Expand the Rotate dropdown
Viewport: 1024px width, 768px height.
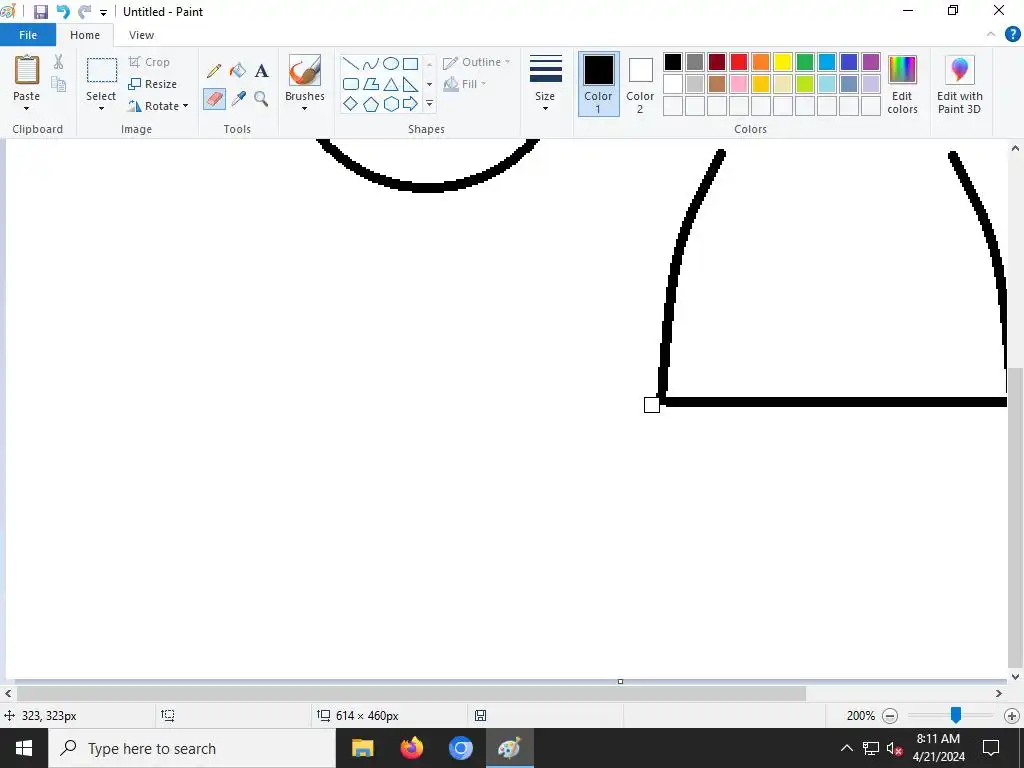pyautogui.click(x=185, y=106)
